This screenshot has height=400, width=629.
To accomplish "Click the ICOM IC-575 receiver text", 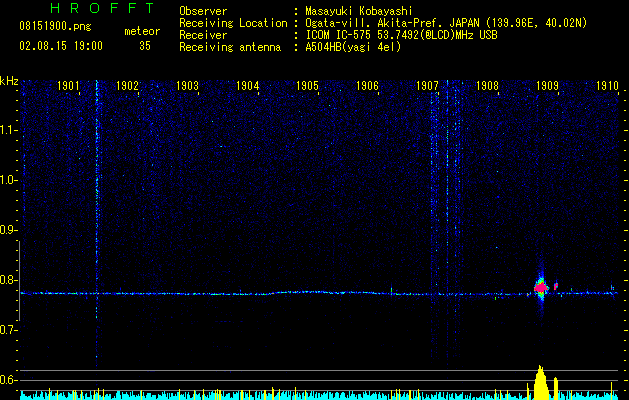I will (401, 35).
